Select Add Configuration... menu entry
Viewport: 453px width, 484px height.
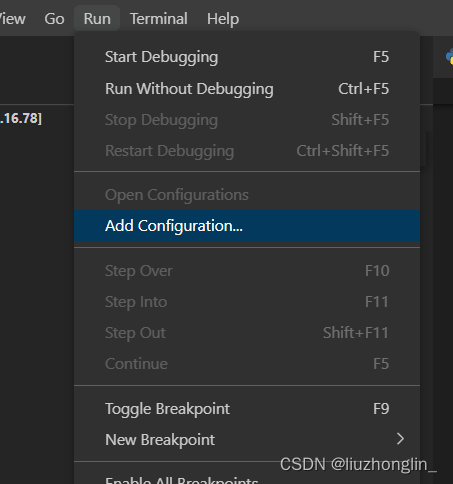[x=247, y=226]
